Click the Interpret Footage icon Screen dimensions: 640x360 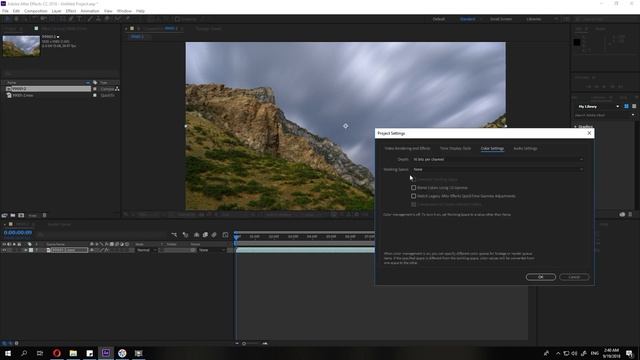click(x=4, y=215)
